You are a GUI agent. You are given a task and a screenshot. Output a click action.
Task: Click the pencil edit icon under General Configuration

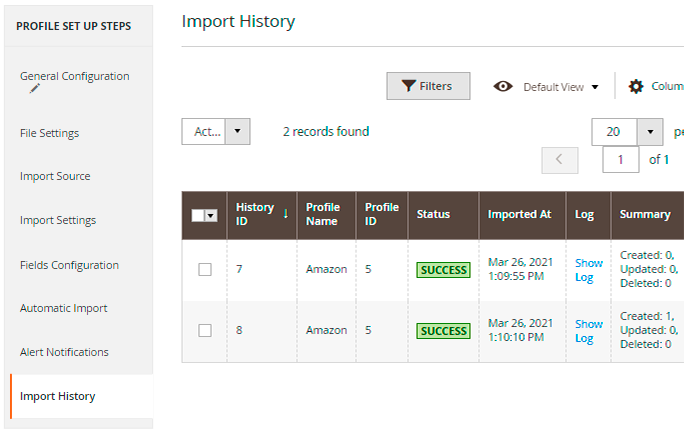pyautogui.click(x=36, y=89)
